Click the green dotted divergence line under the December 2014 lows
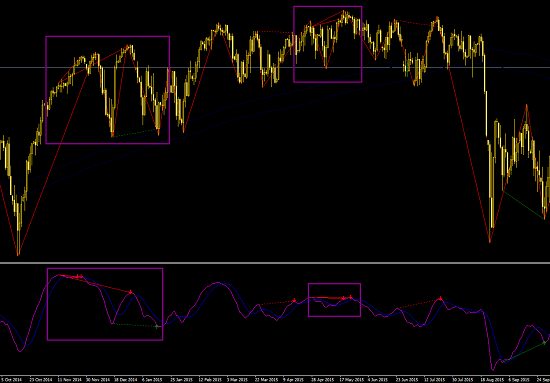The width and height of the screenshot is (550, 383). (135, 133)
